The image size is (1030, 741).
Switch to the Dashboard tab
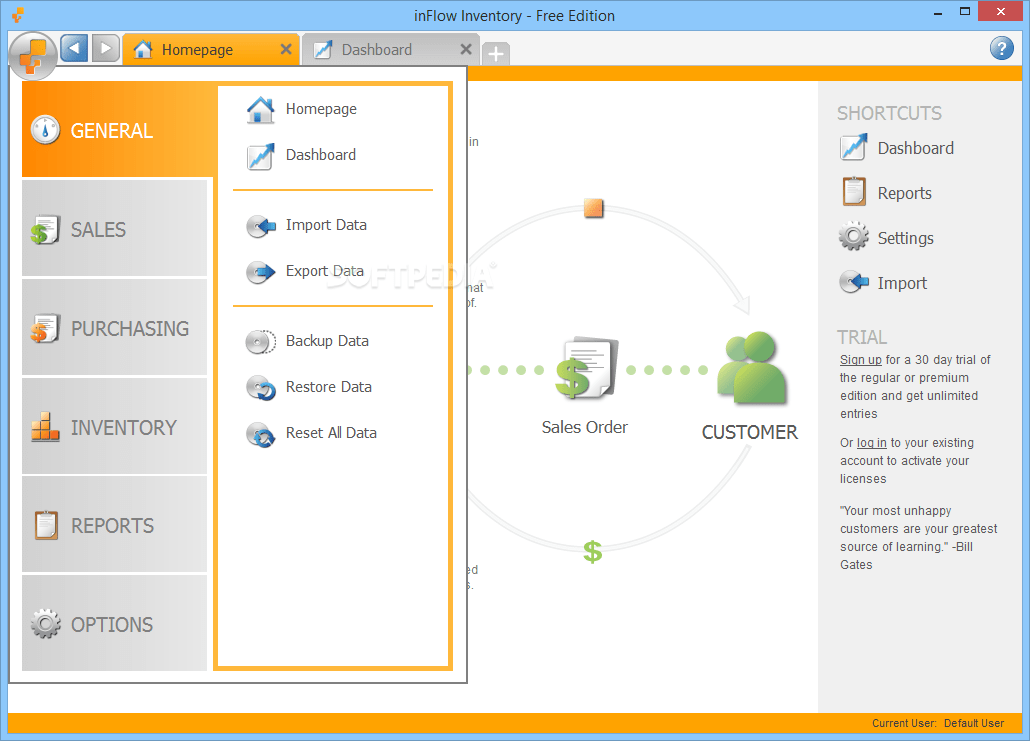pyautogui.click(x=391, y=50)
